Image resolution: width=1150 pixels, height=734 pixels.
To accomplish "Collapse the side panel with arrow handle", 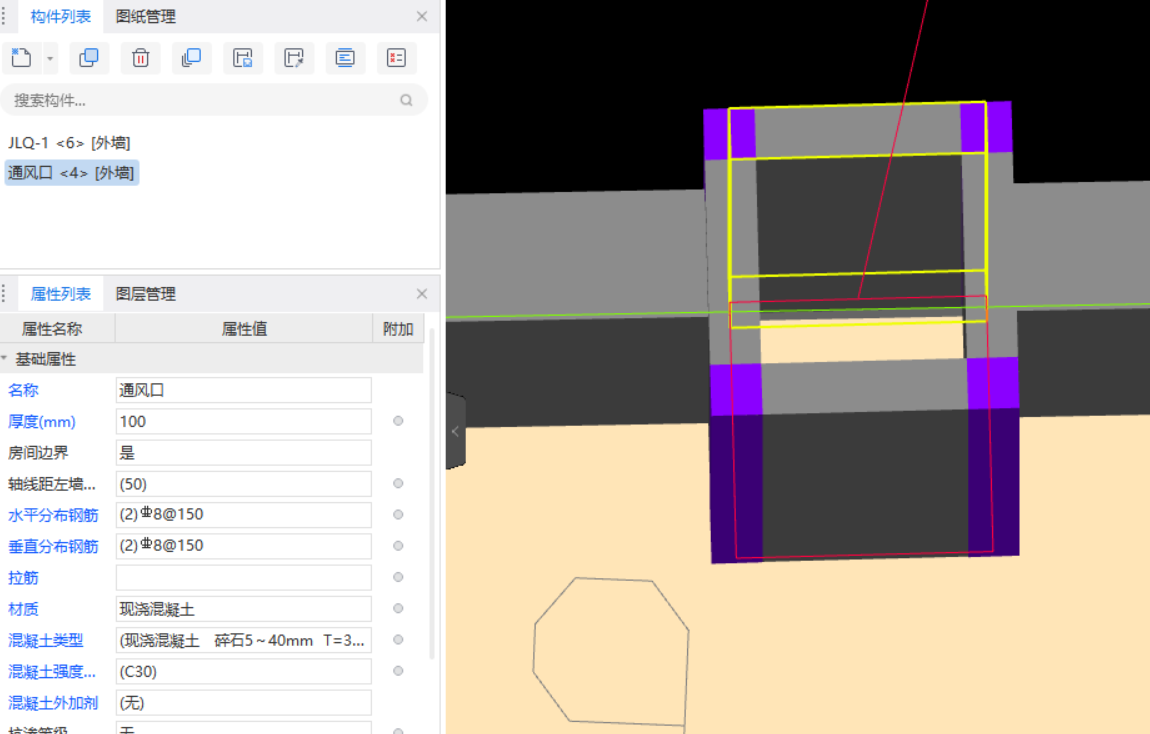I will click(x=455, y=431).
